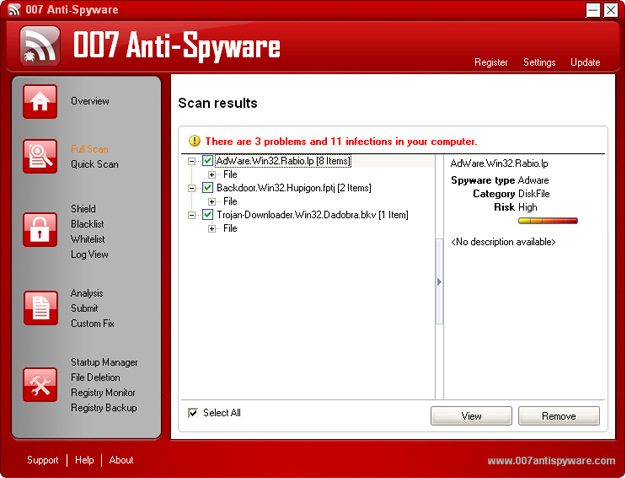Click the '3 problems and 11 infections' message
This screenshot has width=625, height=478.
(341, 142)
